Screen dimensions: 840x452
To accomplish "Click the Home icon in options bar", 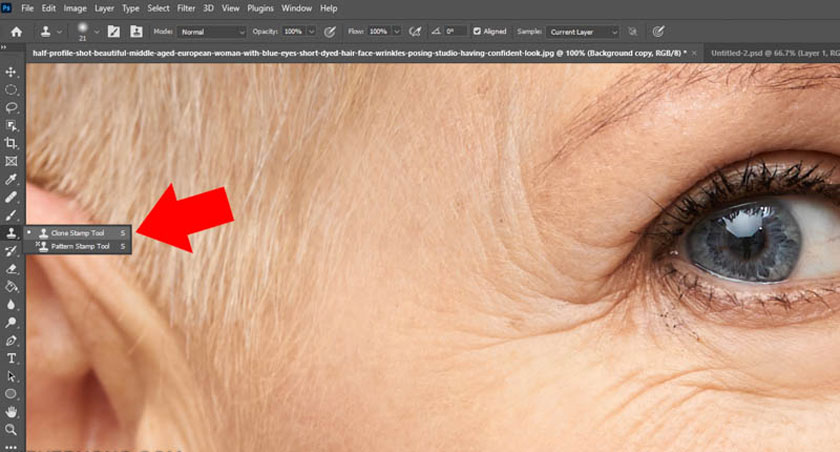I will pyautogui.click(x=16, y=31).
